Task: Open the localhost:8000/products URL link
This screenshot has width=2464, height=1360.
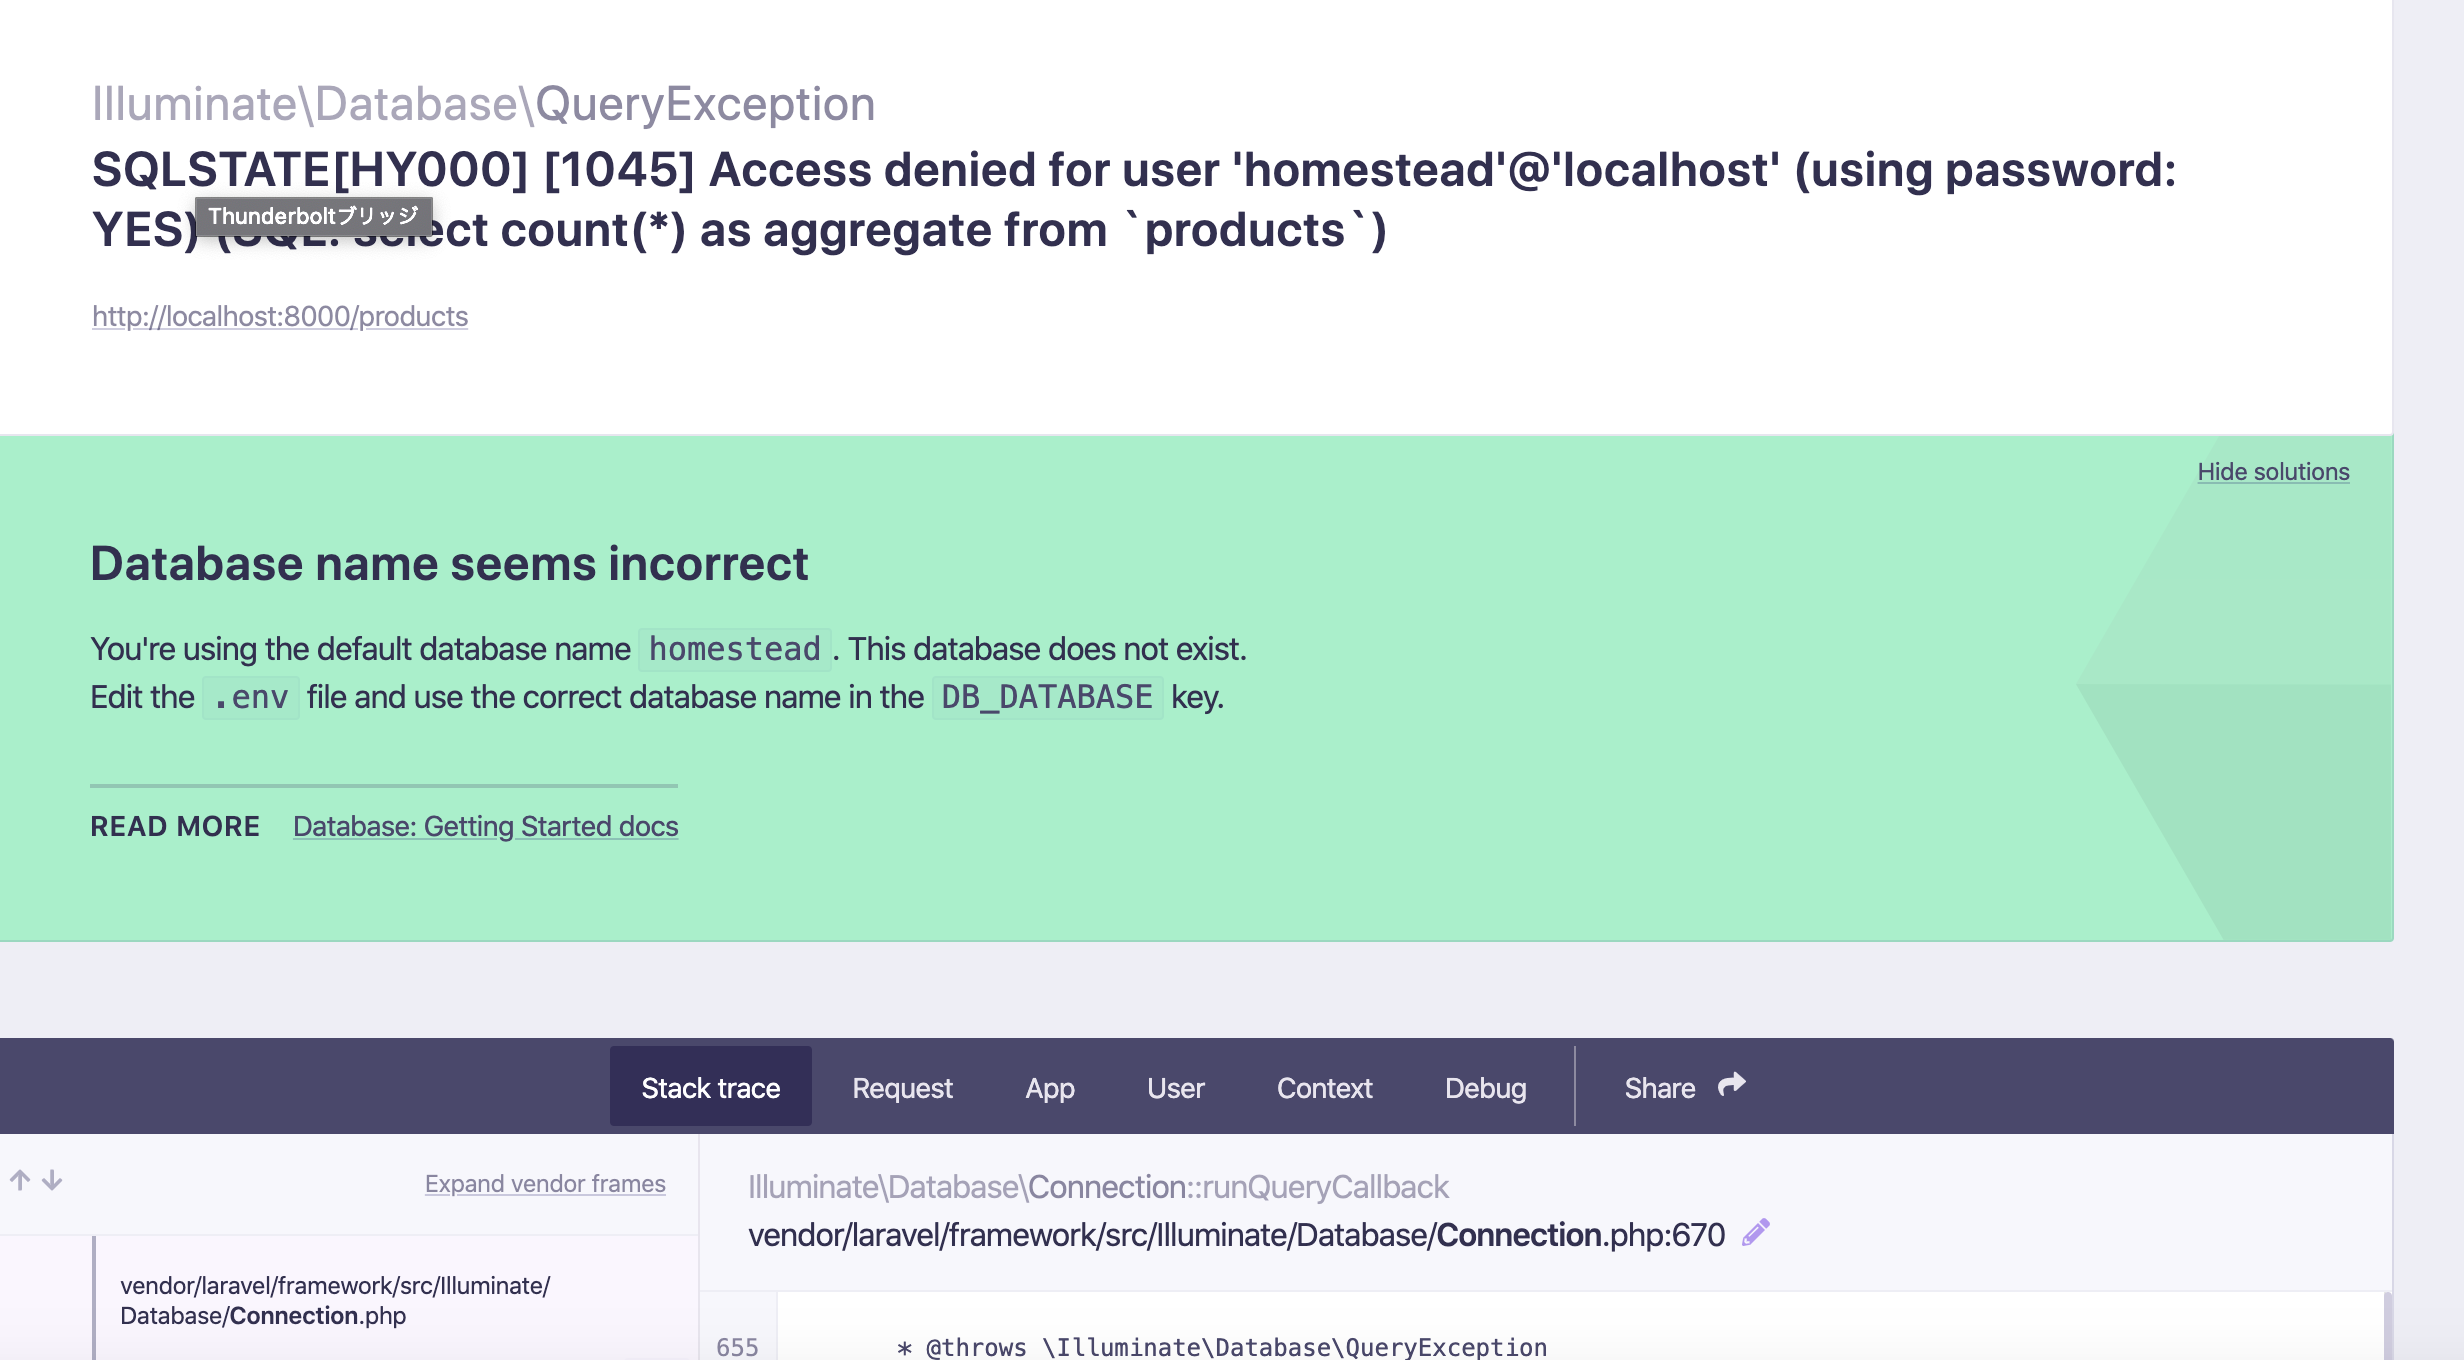Action: click(279, 316)
